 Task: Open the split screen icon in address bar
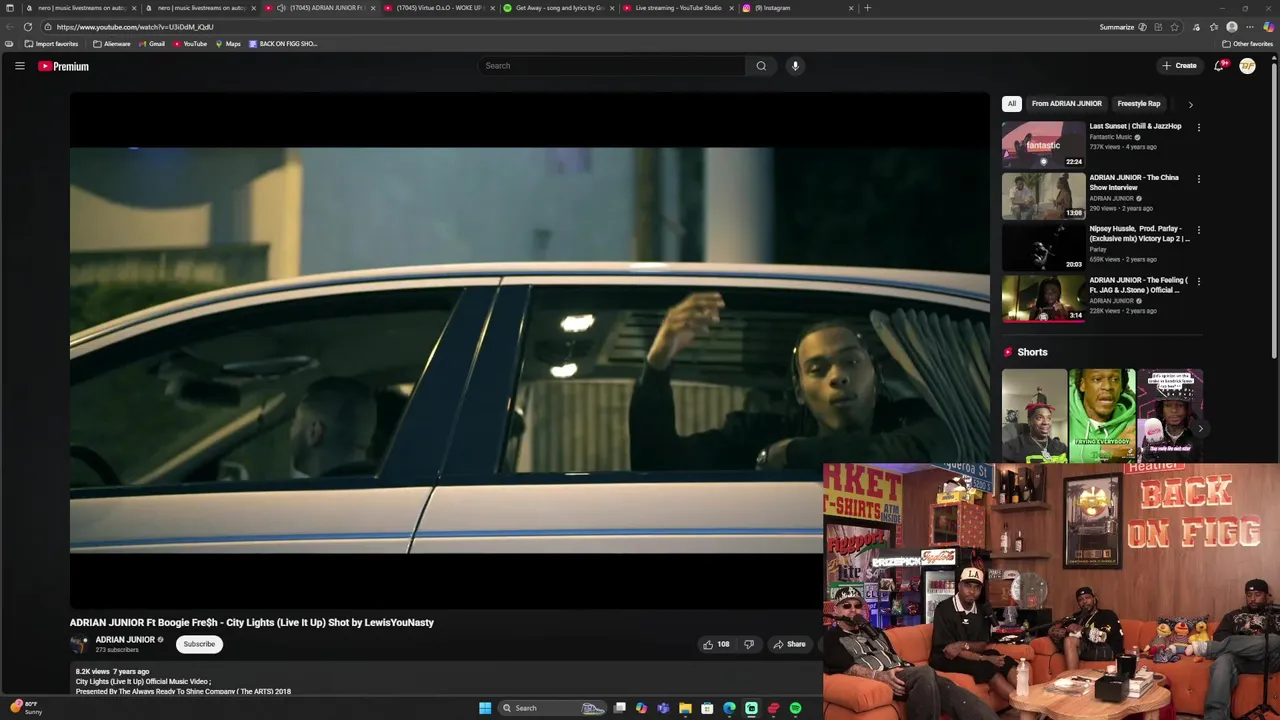point(1158,27)
